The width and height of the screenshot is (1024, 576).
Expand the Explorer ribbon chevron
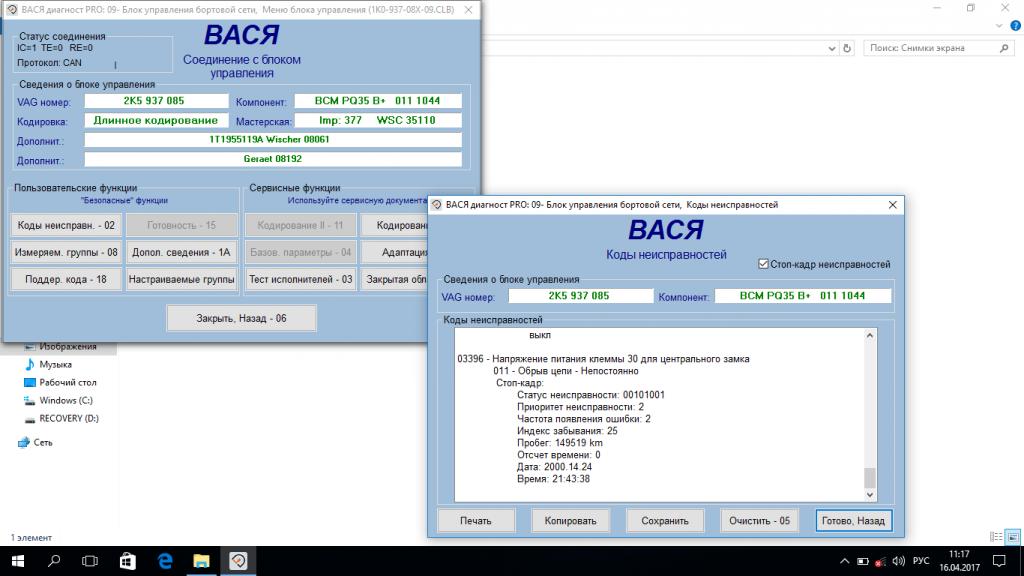click(x=999, y=26)
